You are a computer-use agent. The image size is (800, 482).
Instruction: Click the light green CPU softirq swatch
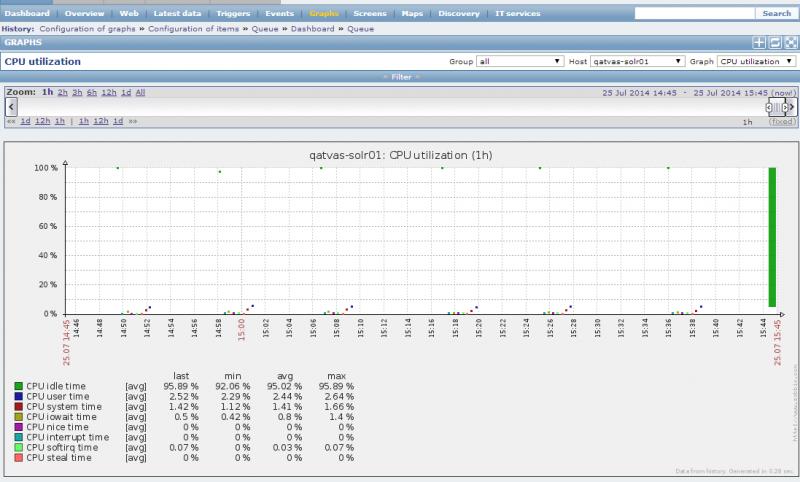18,447
